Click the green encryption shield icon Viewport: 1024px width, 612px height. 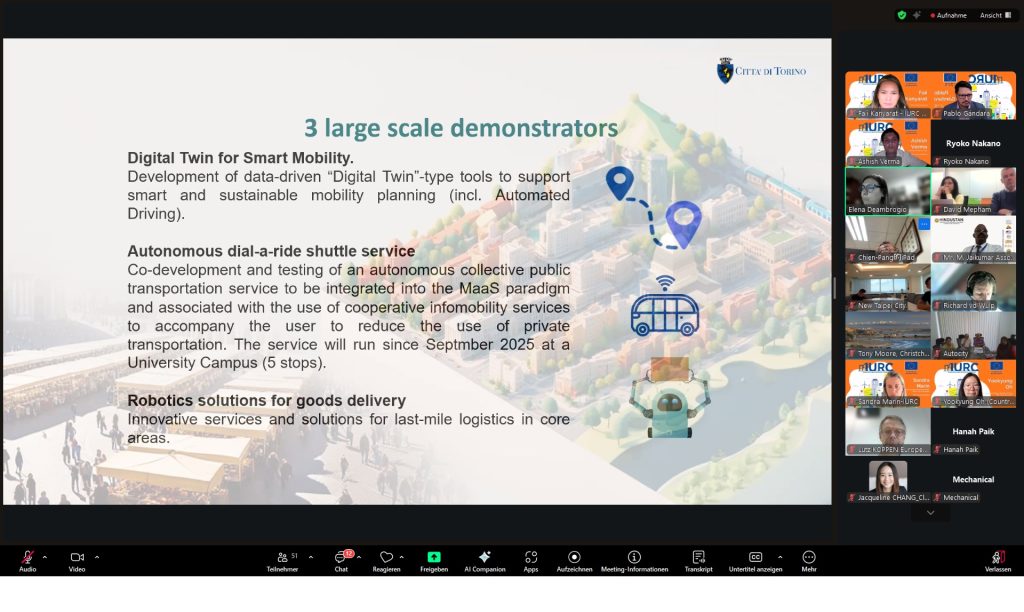pos(902,15)
